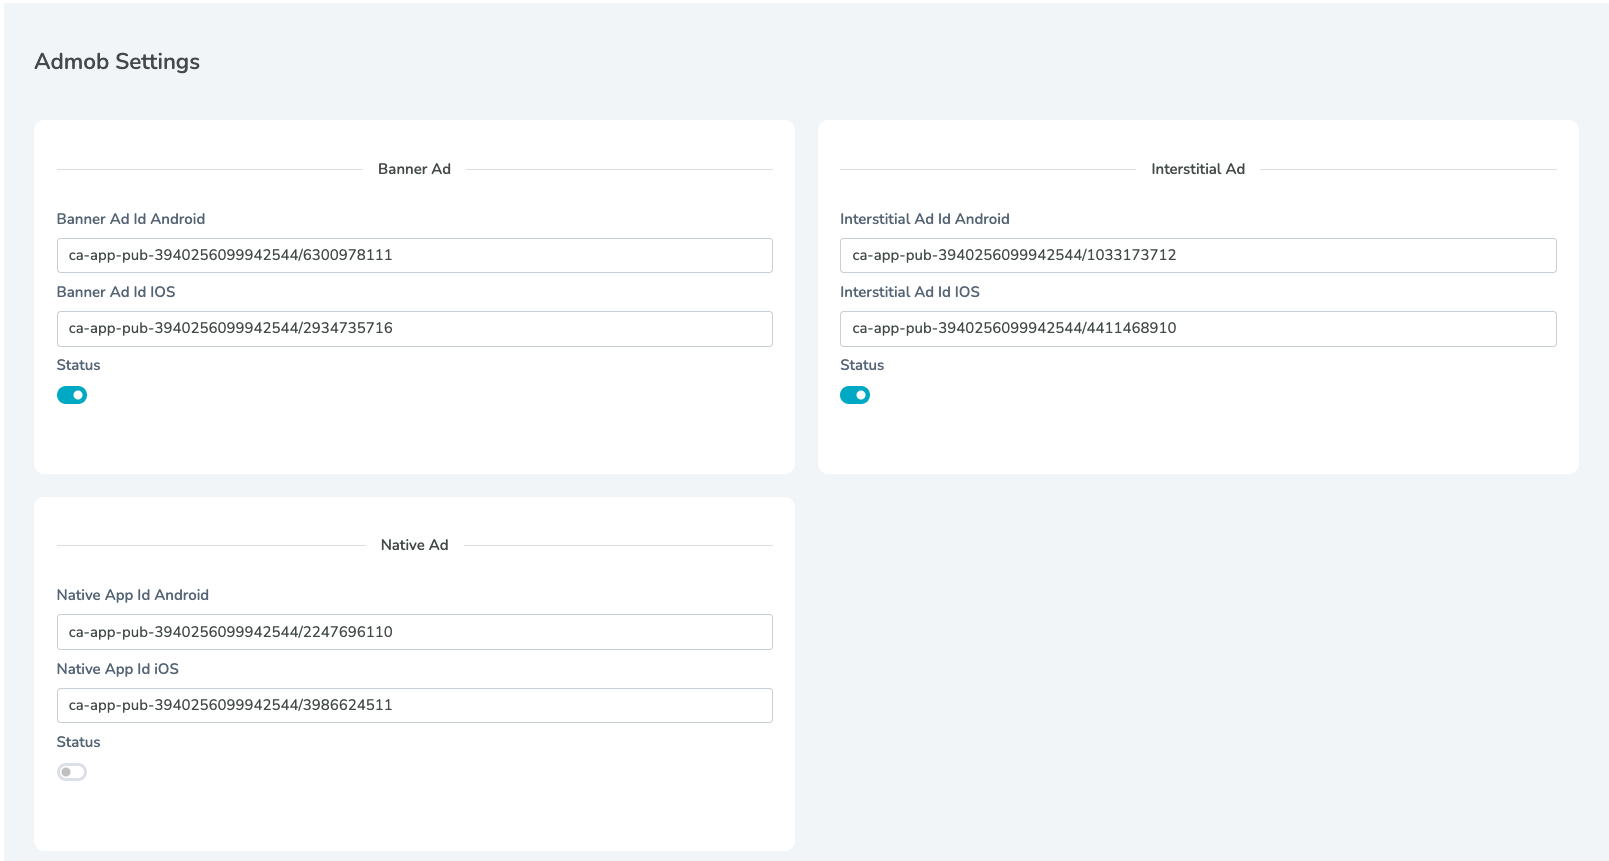1609x861 pixels.
Task: Click the Banner Ad Id Android field
Action: click(x=414, y=255)
